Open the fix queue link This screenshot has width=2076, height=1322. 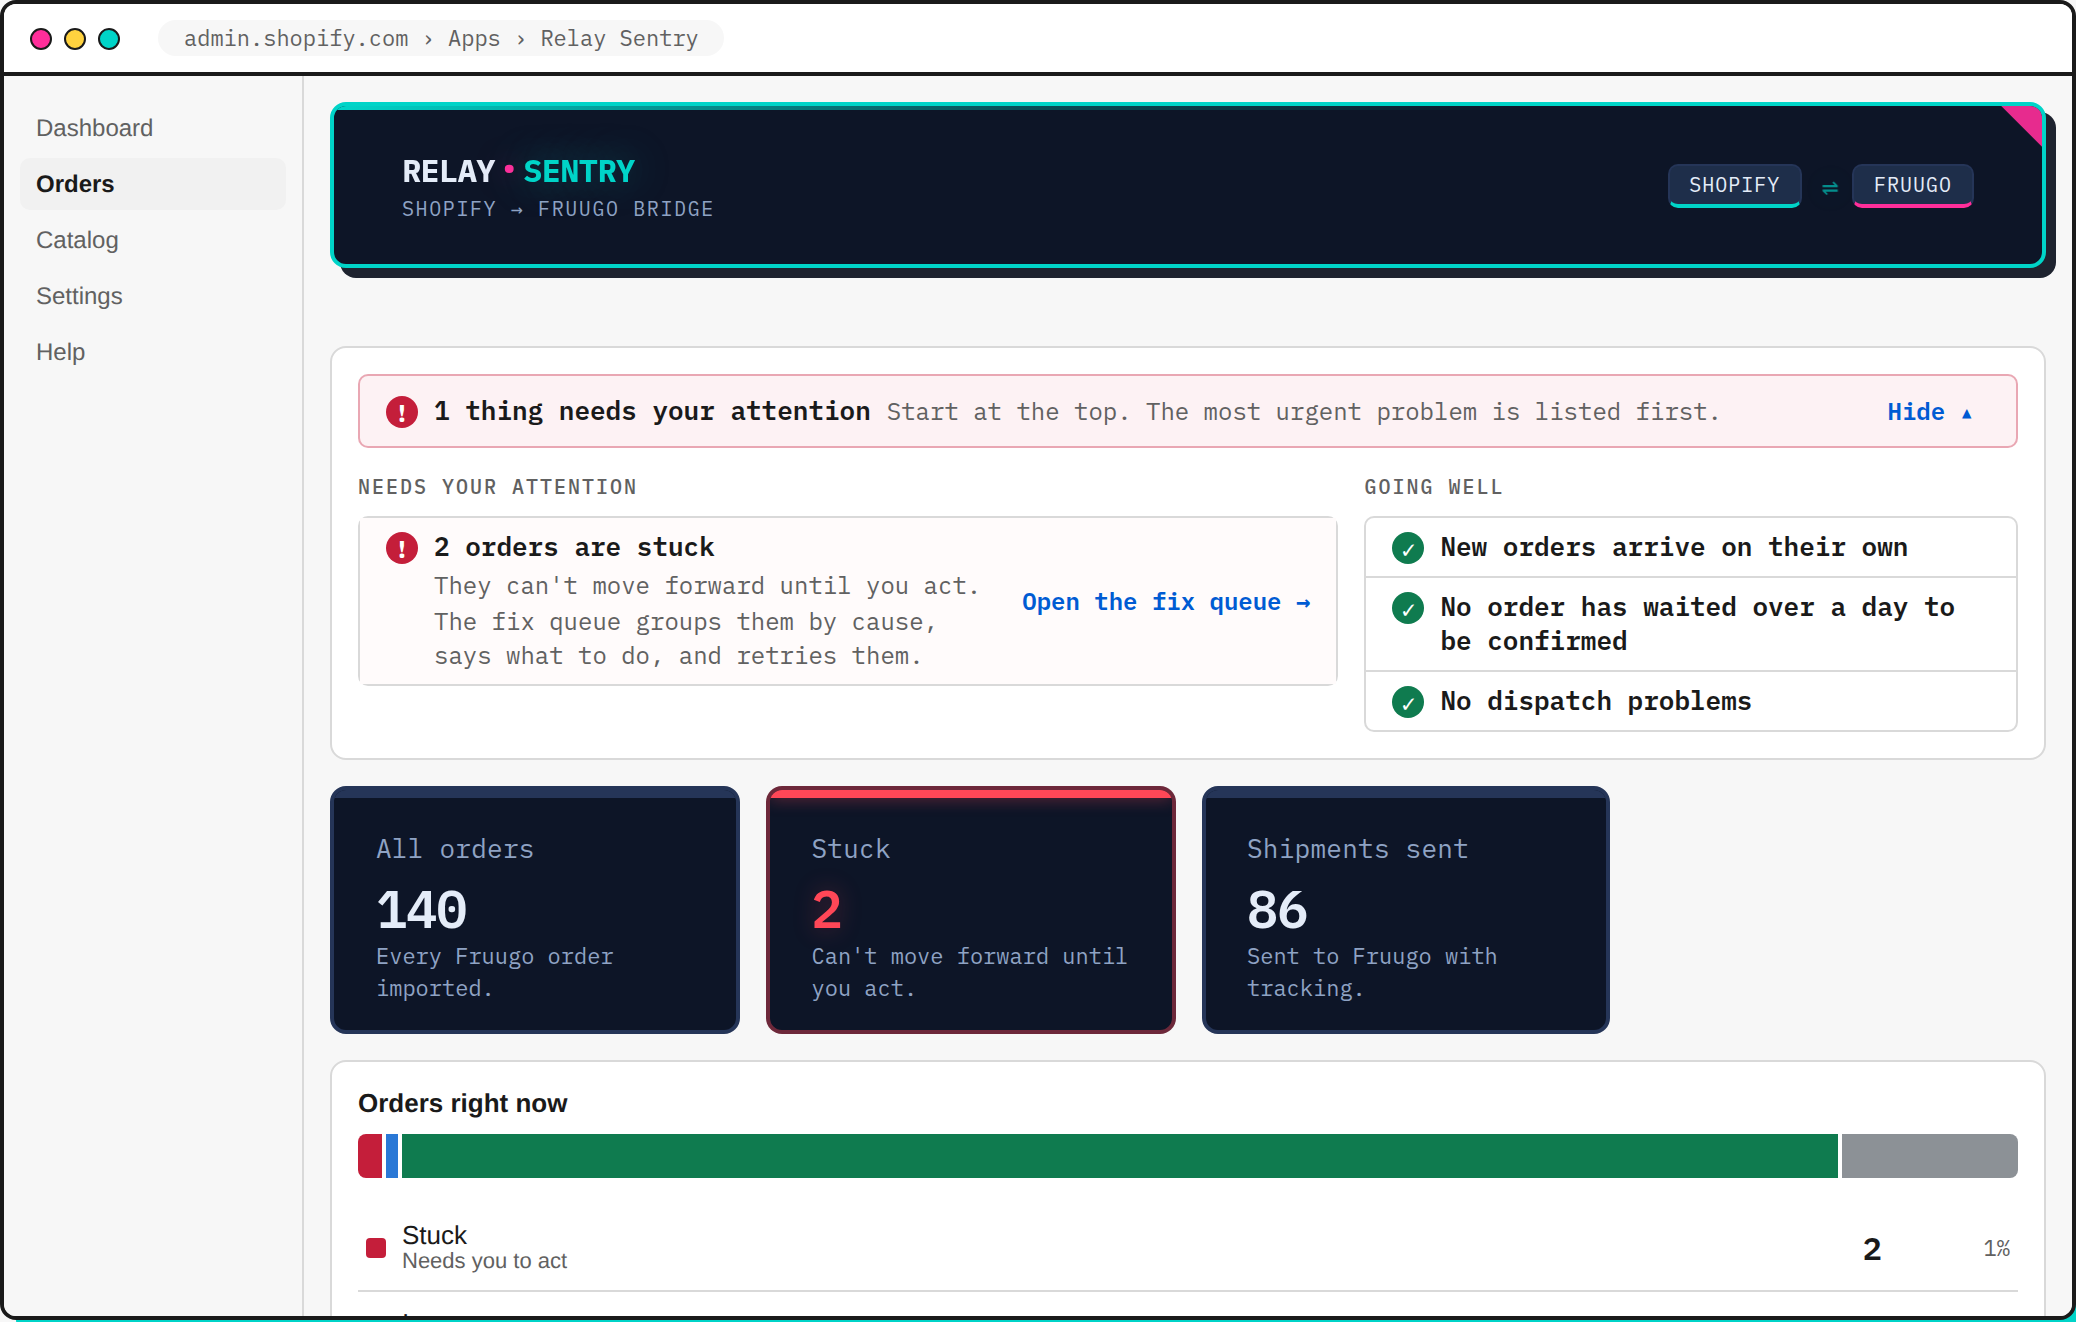point(1166,602)
